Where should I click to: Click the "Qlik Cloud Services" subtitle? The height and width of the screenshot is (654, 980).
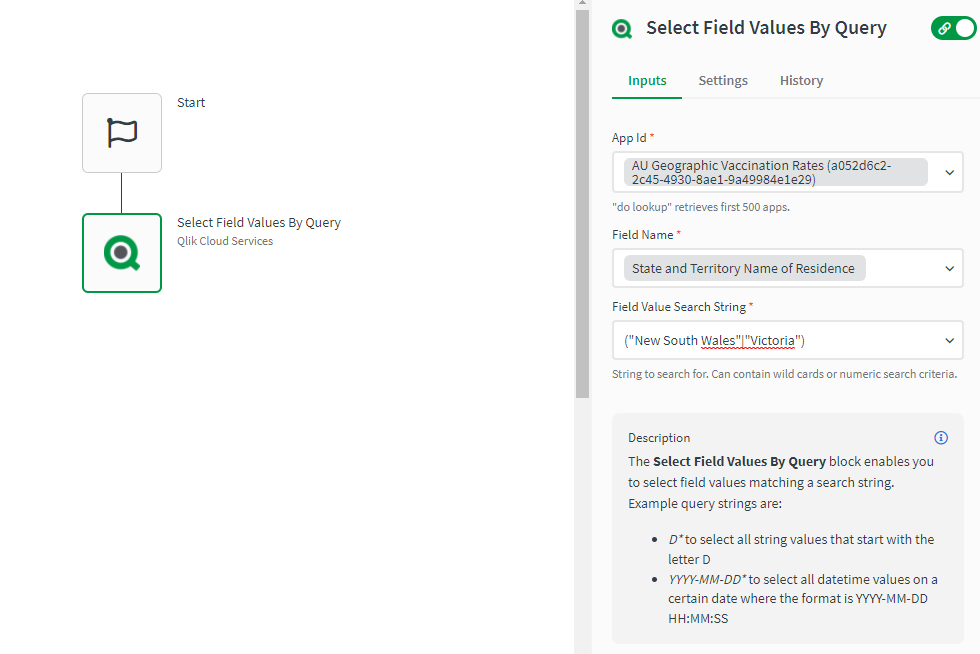pos(225,241)
